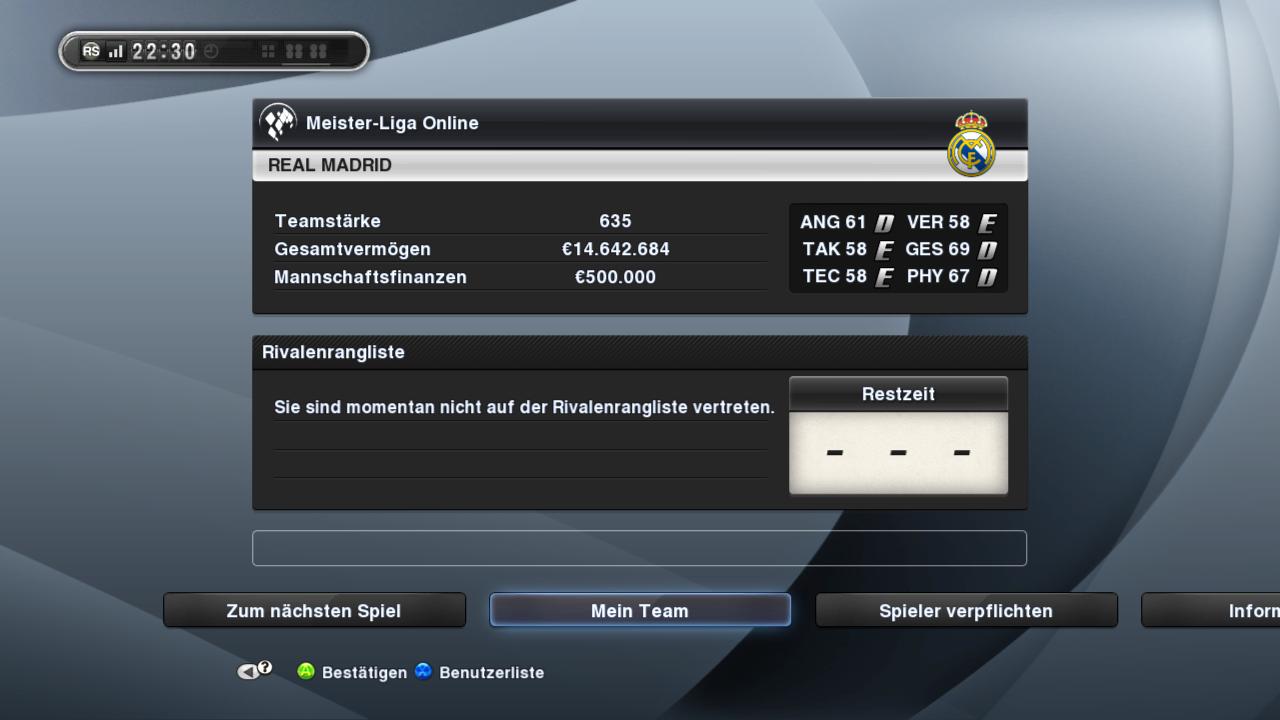
Task: Click the VER 58 grade E badge
Action: 988,223
